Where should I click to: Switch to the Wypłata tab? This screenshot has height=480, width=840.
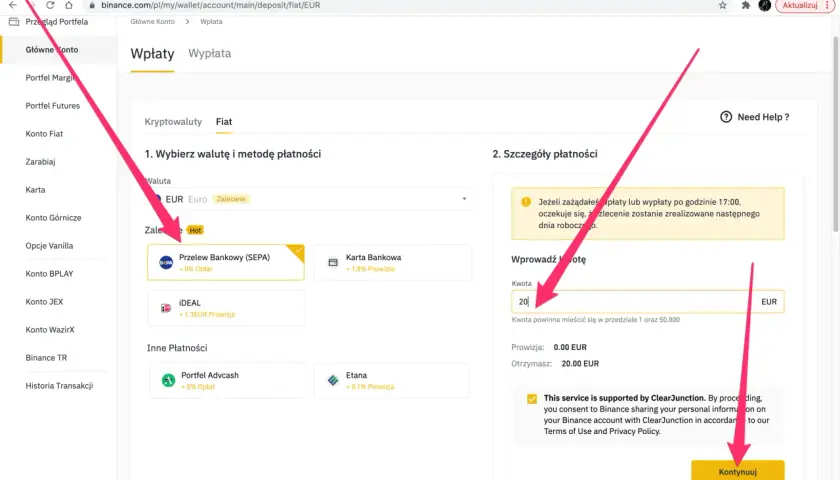tap(209, 53)
